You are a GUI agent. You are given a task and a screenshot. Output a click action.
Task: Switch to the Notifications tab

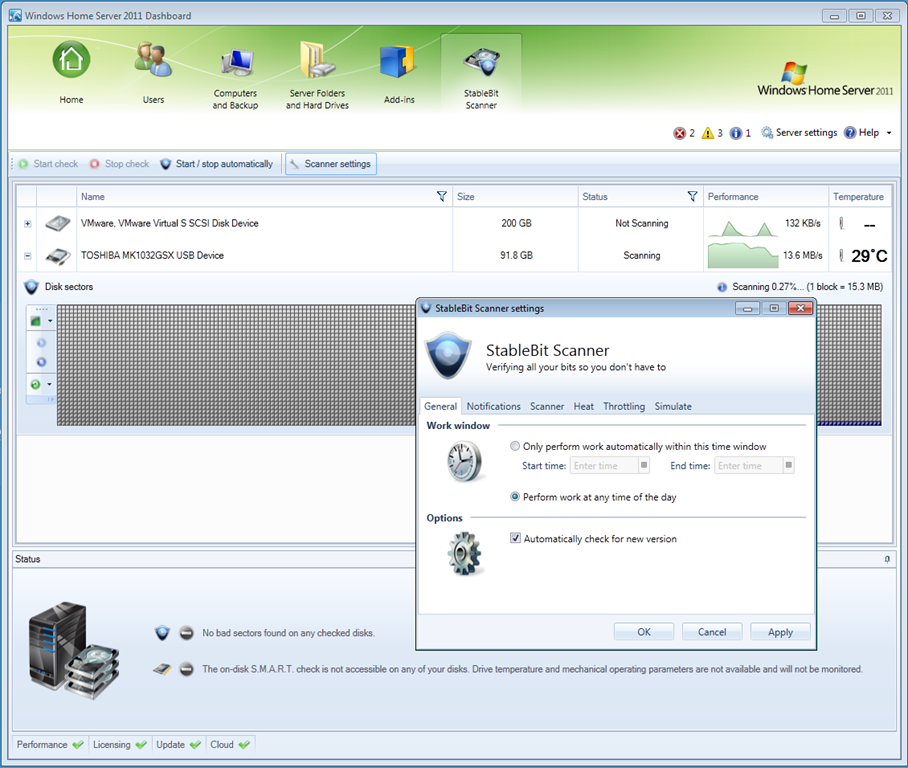[493, 407]
